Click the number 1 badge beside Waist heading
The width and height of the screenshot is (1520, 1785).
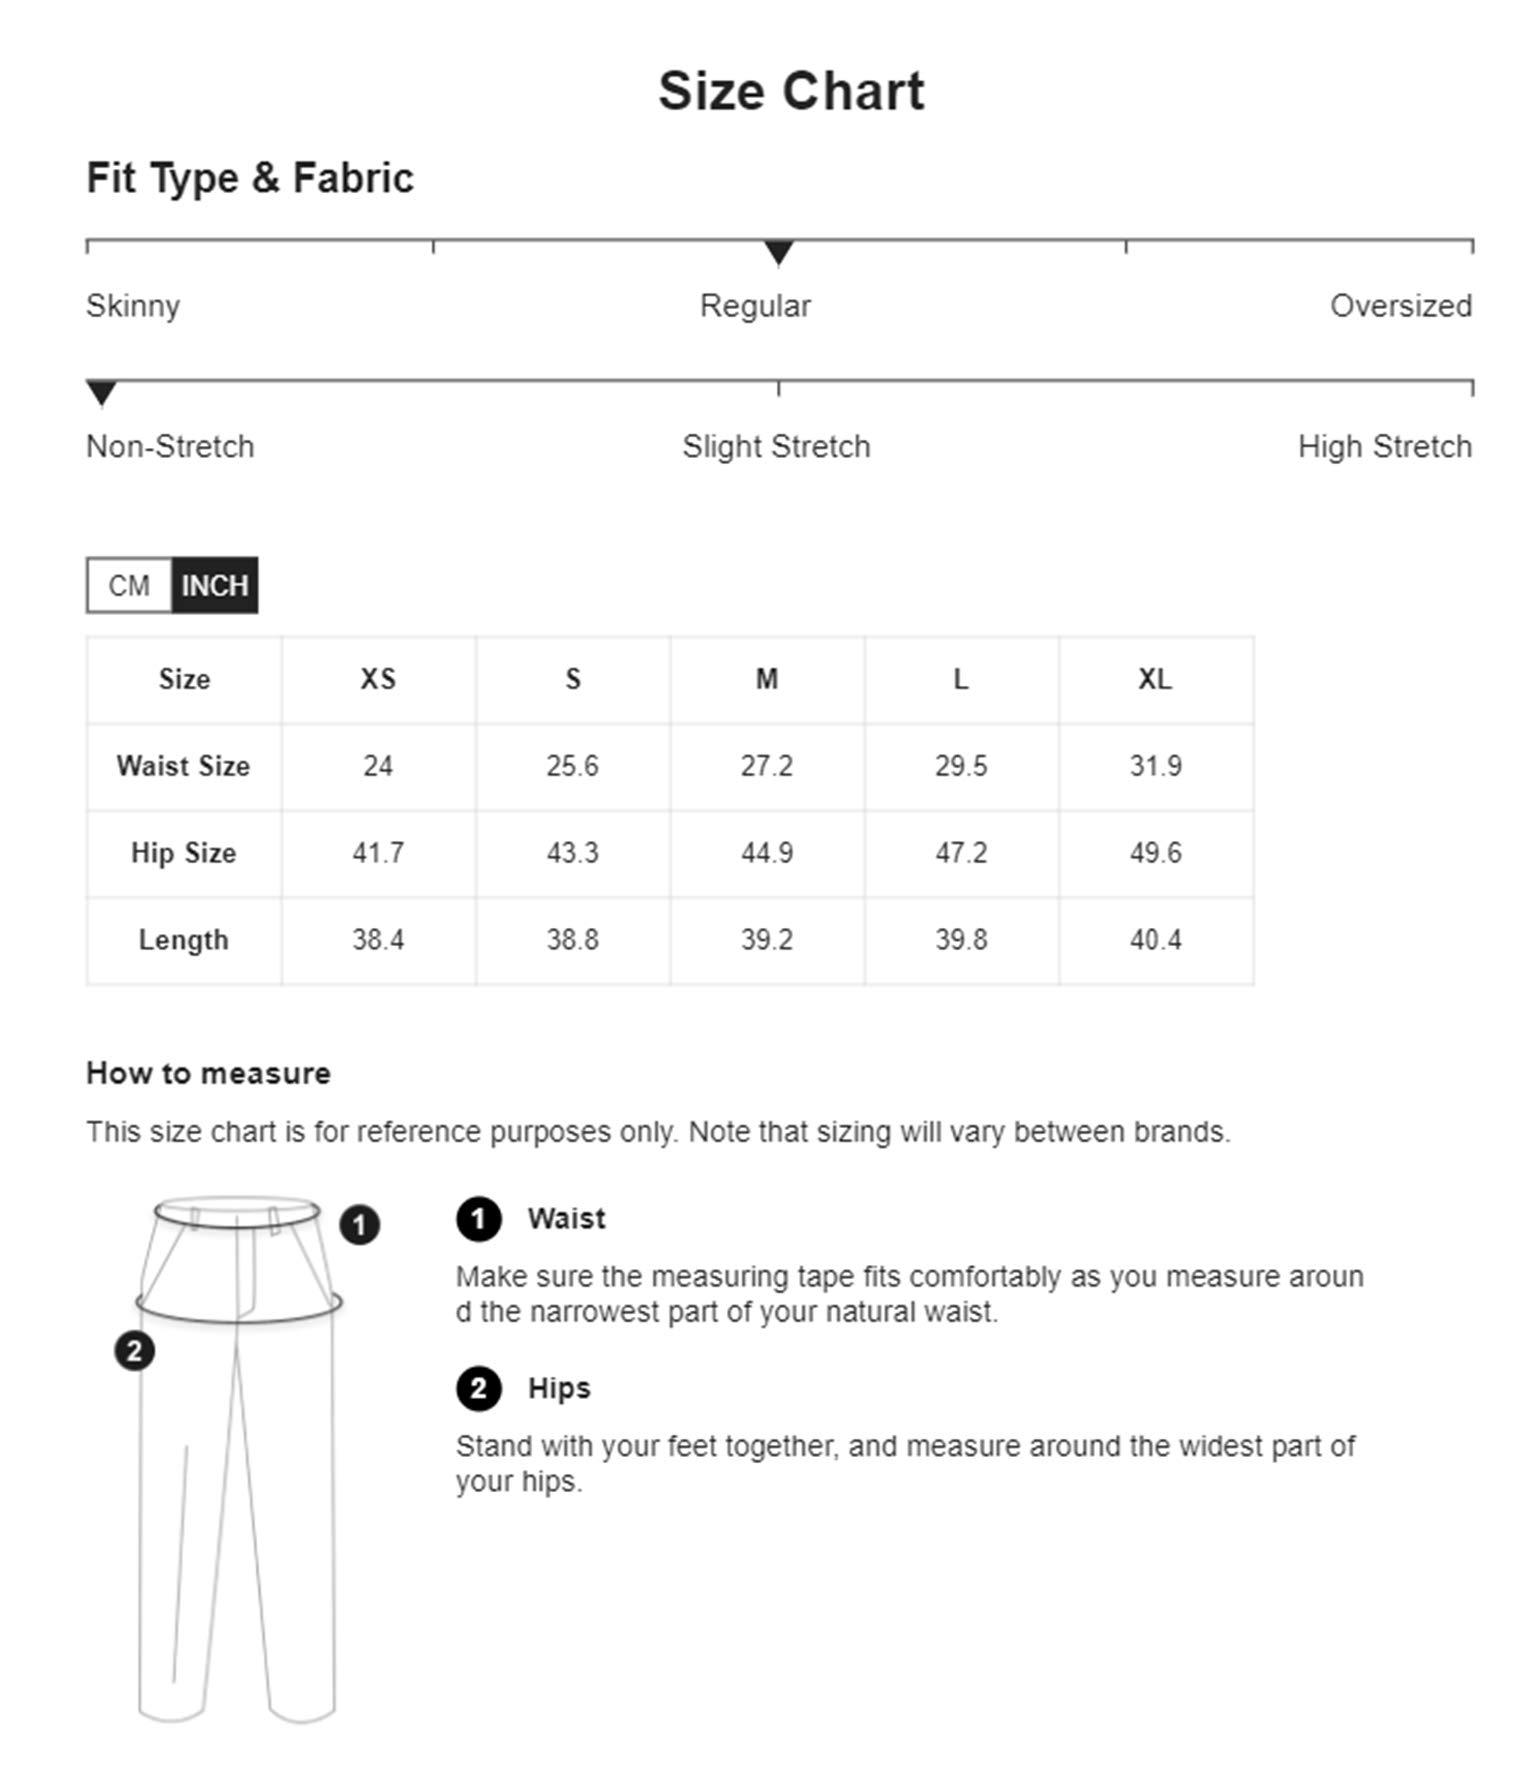point(478,1219)
